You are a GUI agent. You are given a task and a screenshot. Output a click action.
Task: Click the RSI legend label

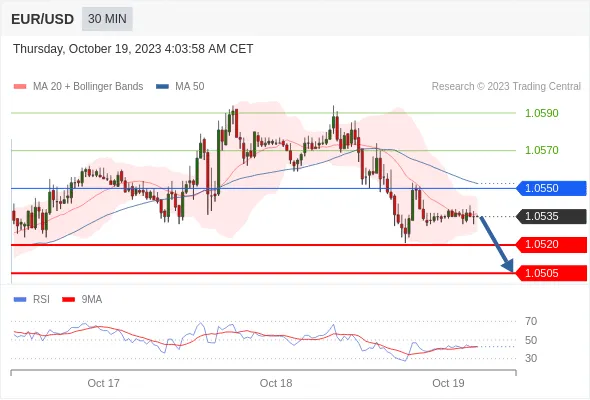click(x=41, y=300)
